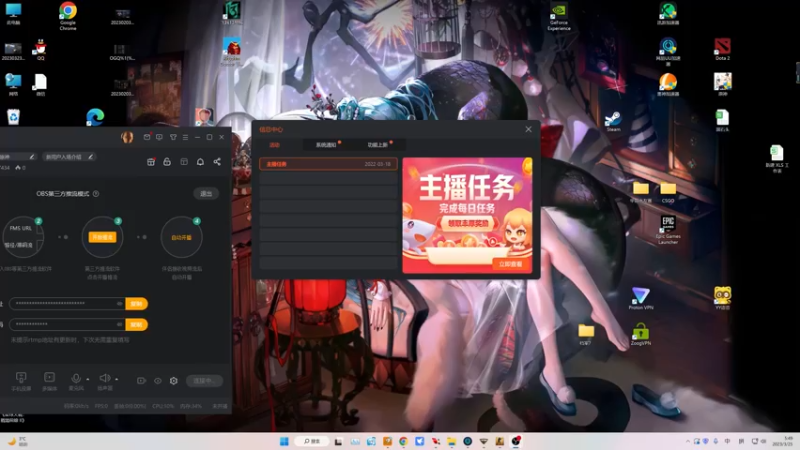The height and width of the screenshot is (450, 800).
Task: Open the notification bell icon
Action: tap(200, 162)
